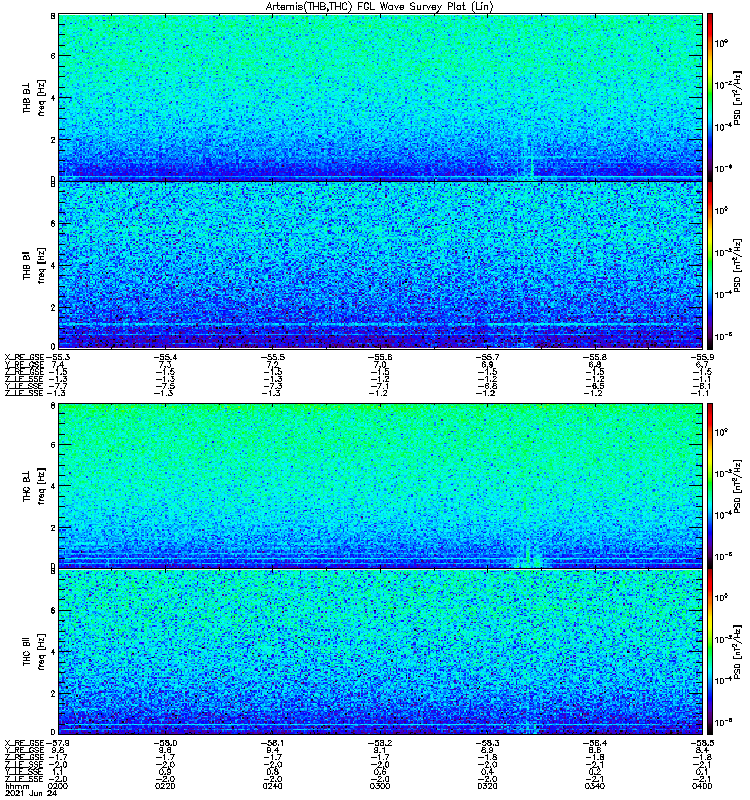The image size is (750, 800).
Task: Click the X_RE_GSE value '-58.4' under THC panels
Action: [595, 743]
